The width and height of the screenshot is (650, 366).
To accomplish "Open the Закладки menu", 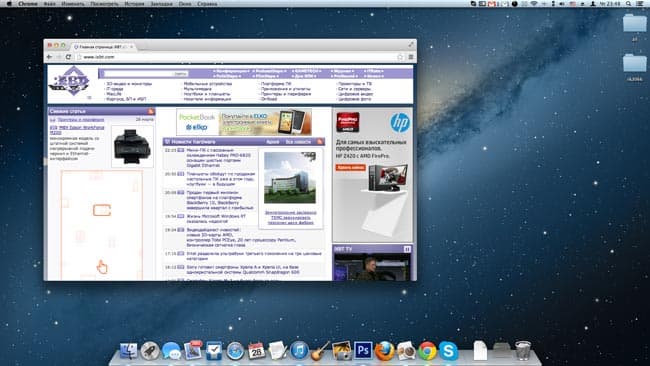I will coord(161,4).
